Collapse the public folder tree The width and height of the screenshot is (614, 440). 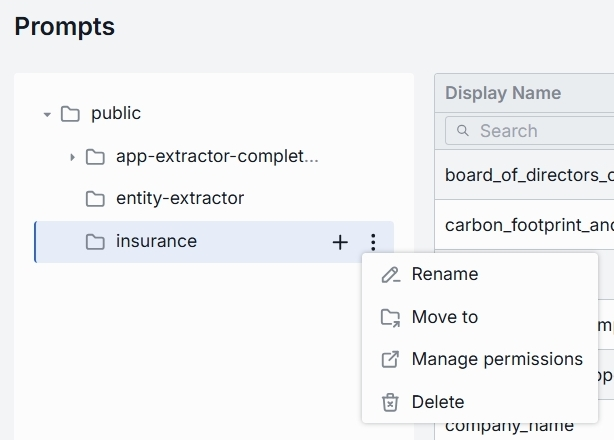point(47,115)
